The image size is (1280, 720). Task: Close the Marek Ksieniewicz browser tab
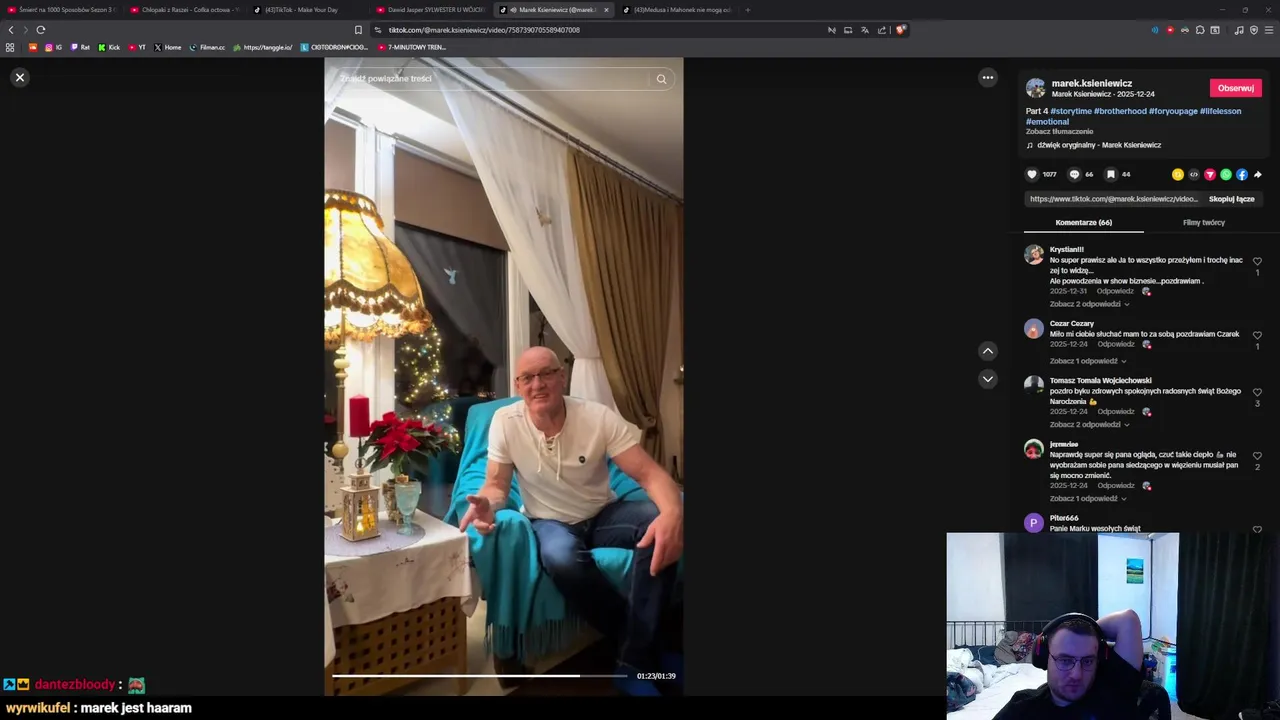click(x=606, y=10)
